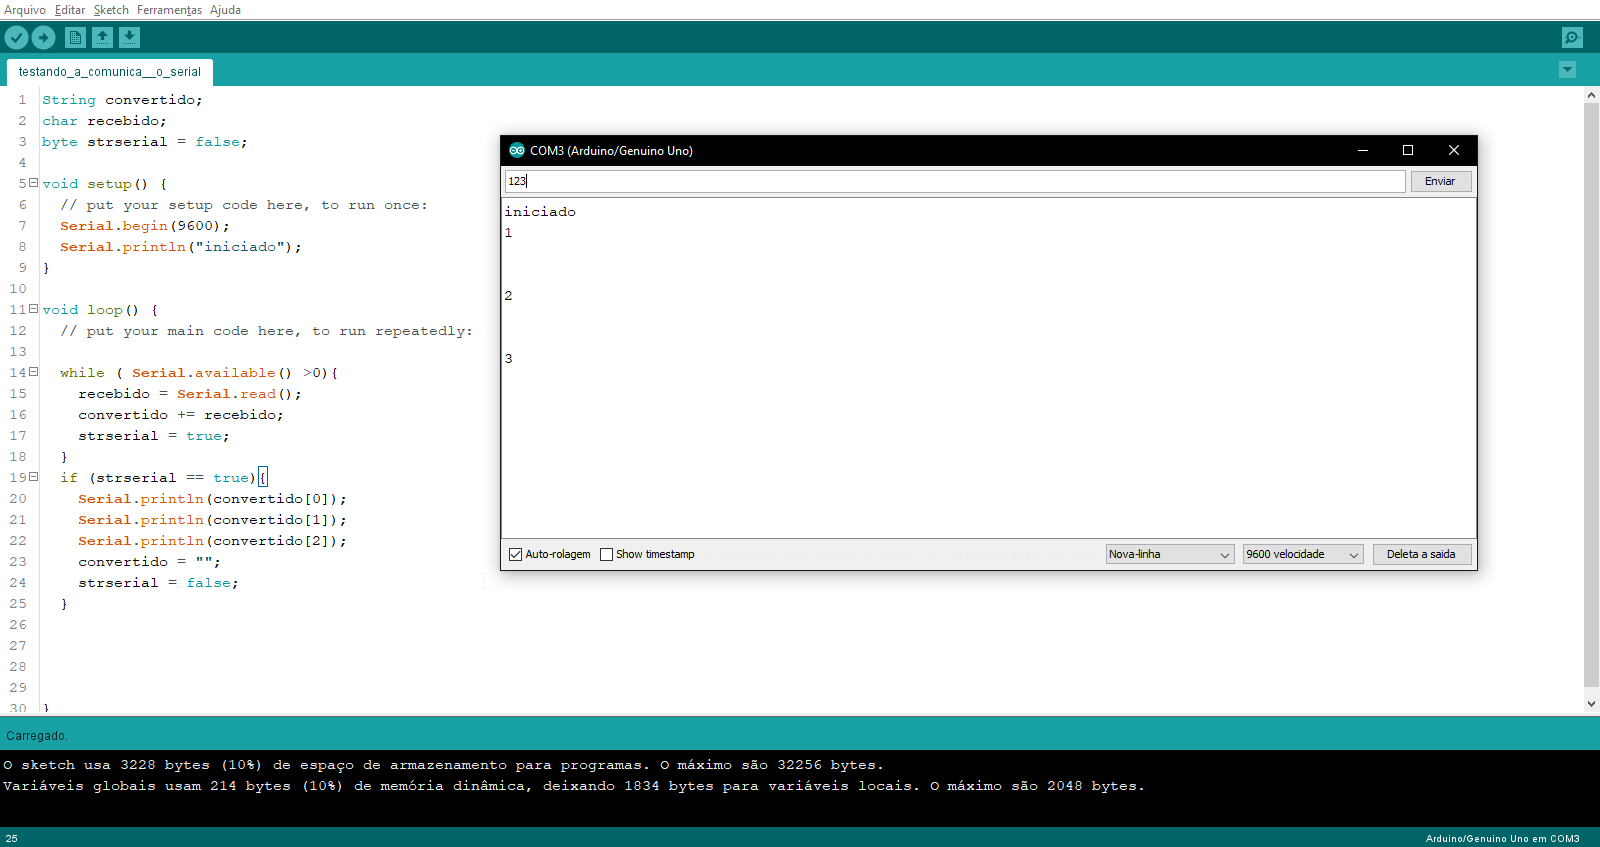The height and width of the screenshot is (847, 1600).
Task: Enable the Show timestamp checkbox
Action: [x=606, y=554]
